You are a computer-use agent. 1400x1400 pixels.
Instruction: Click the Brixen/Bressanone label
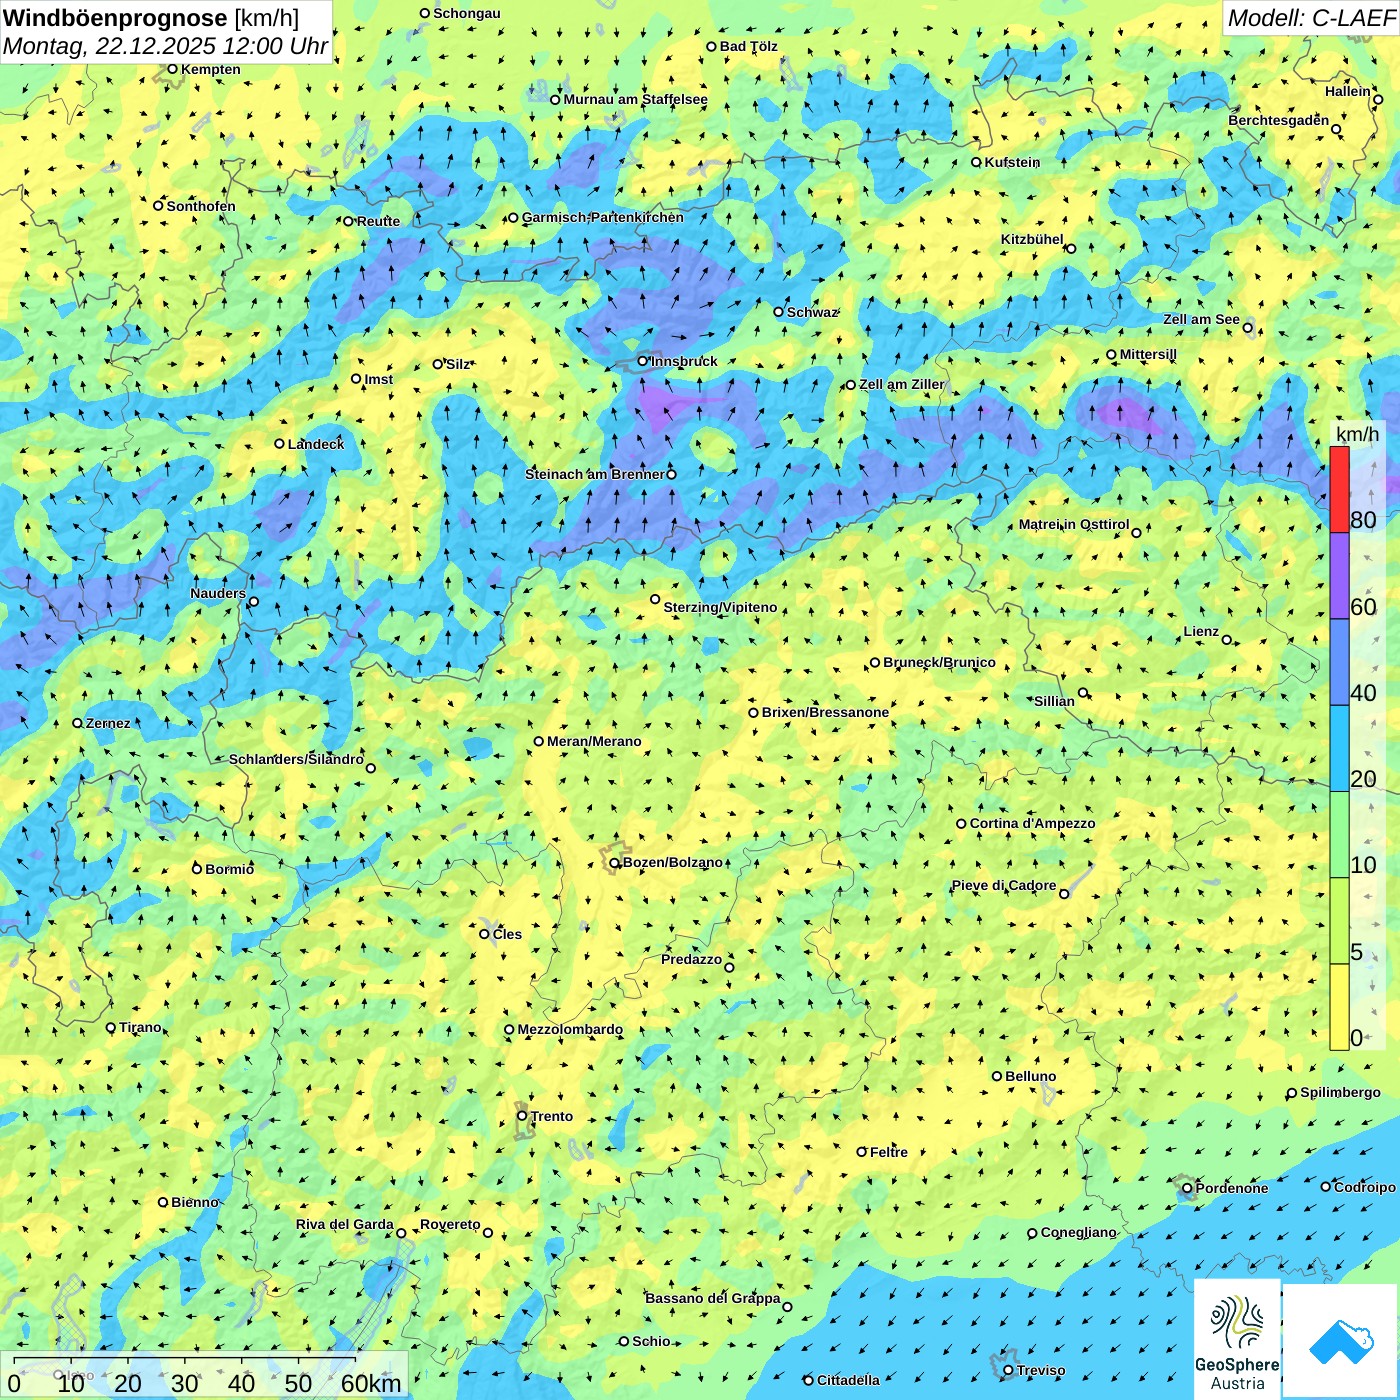825,712
